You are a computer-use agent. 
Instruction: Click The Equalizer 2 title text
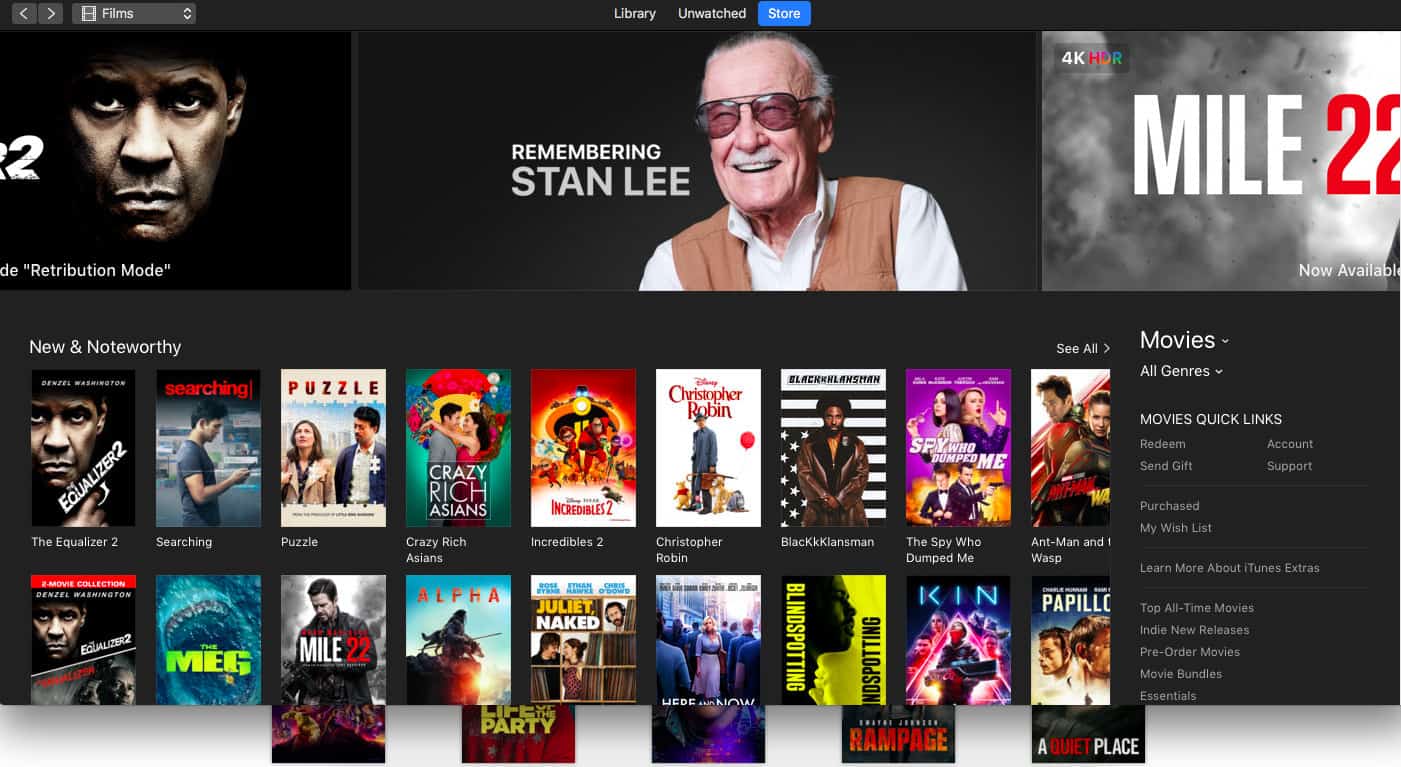pyautogui.click(x=74, y=542)
